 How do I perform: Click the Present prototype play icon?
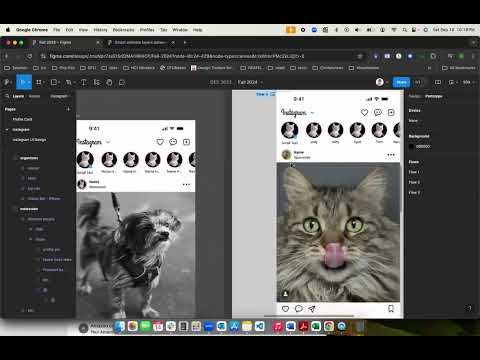tap(451, 82)
